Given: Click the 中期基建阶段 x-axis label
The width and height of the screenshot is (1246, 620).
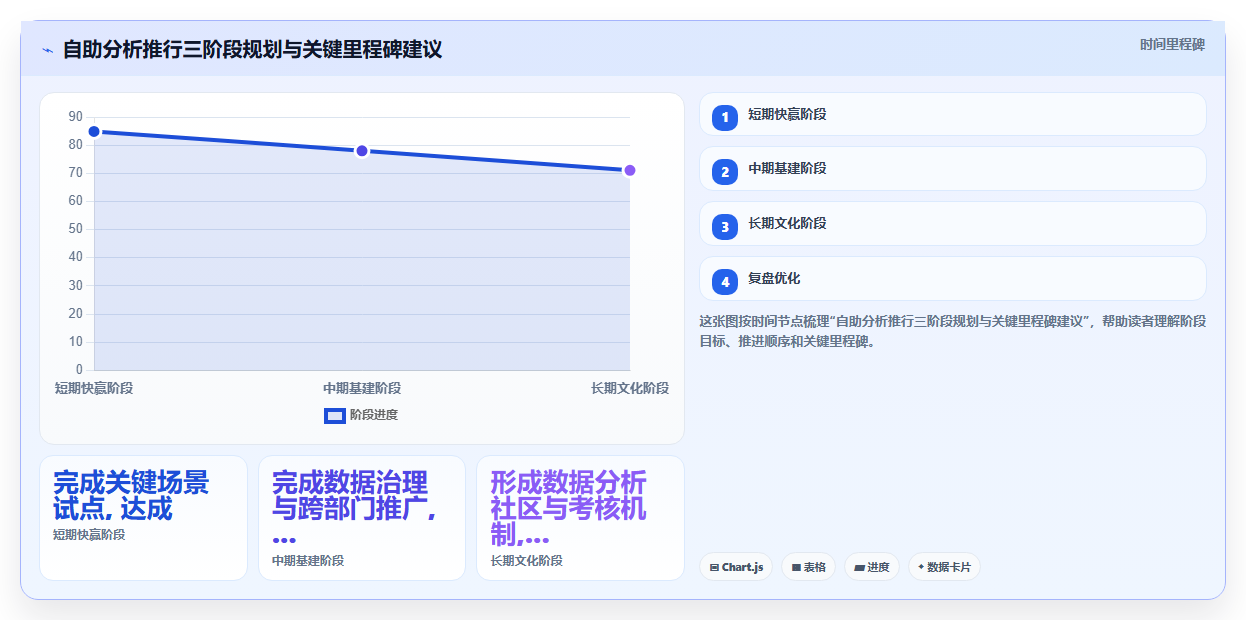Looking at the screenshot, I should [362, 388].
